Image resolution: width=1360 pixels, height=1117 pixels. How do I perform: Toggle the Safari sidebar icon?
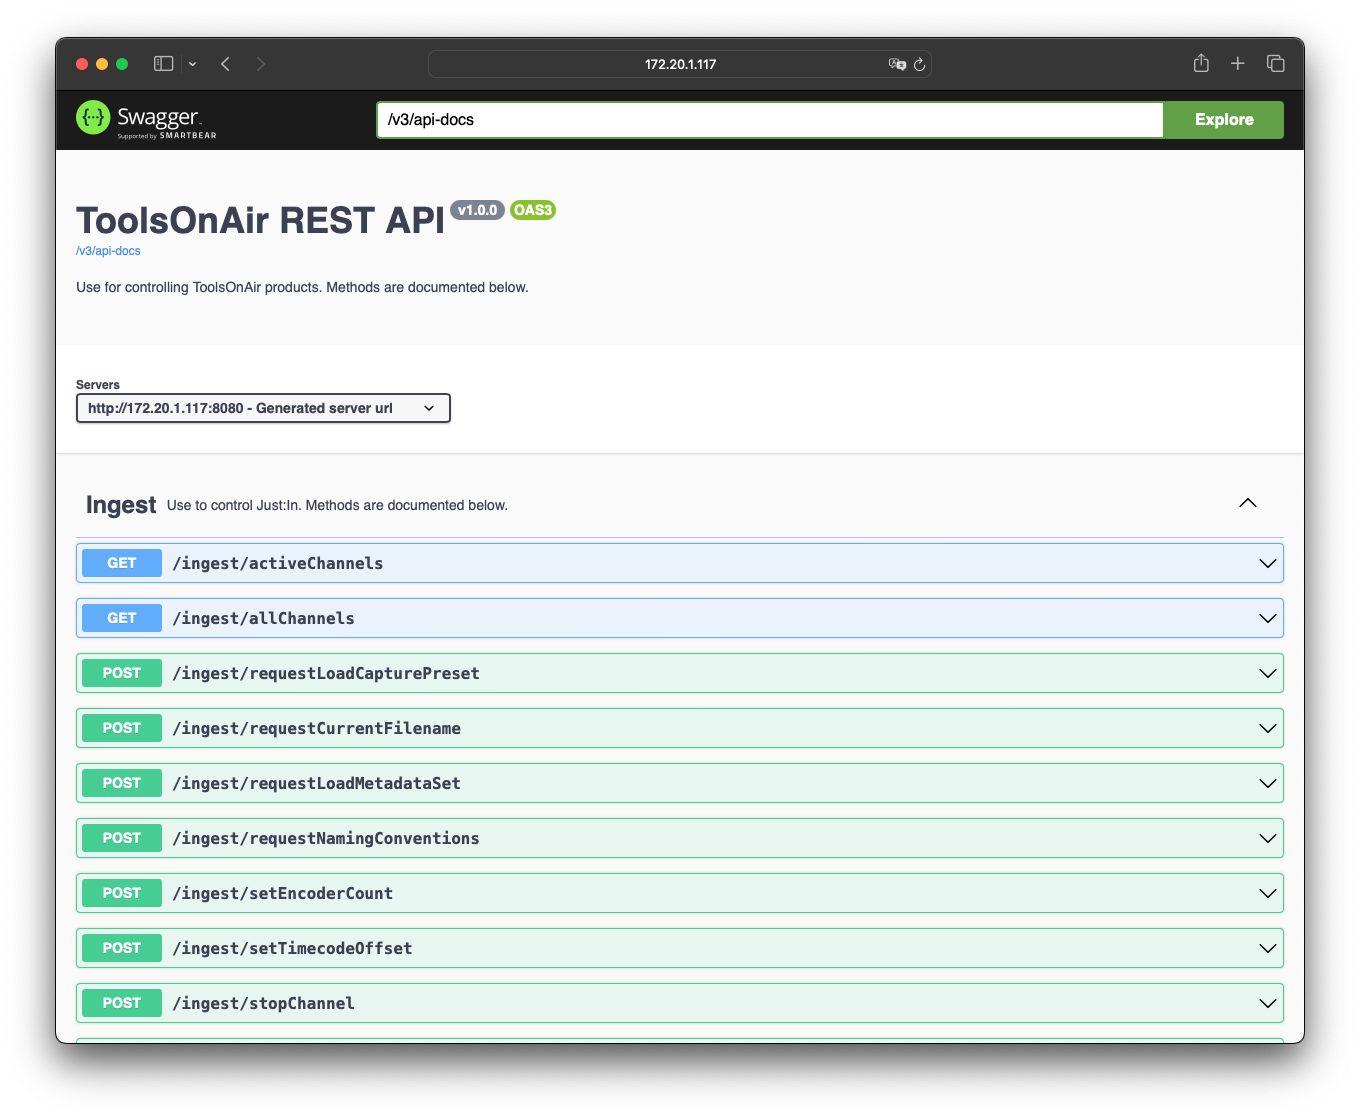[164, 64]
